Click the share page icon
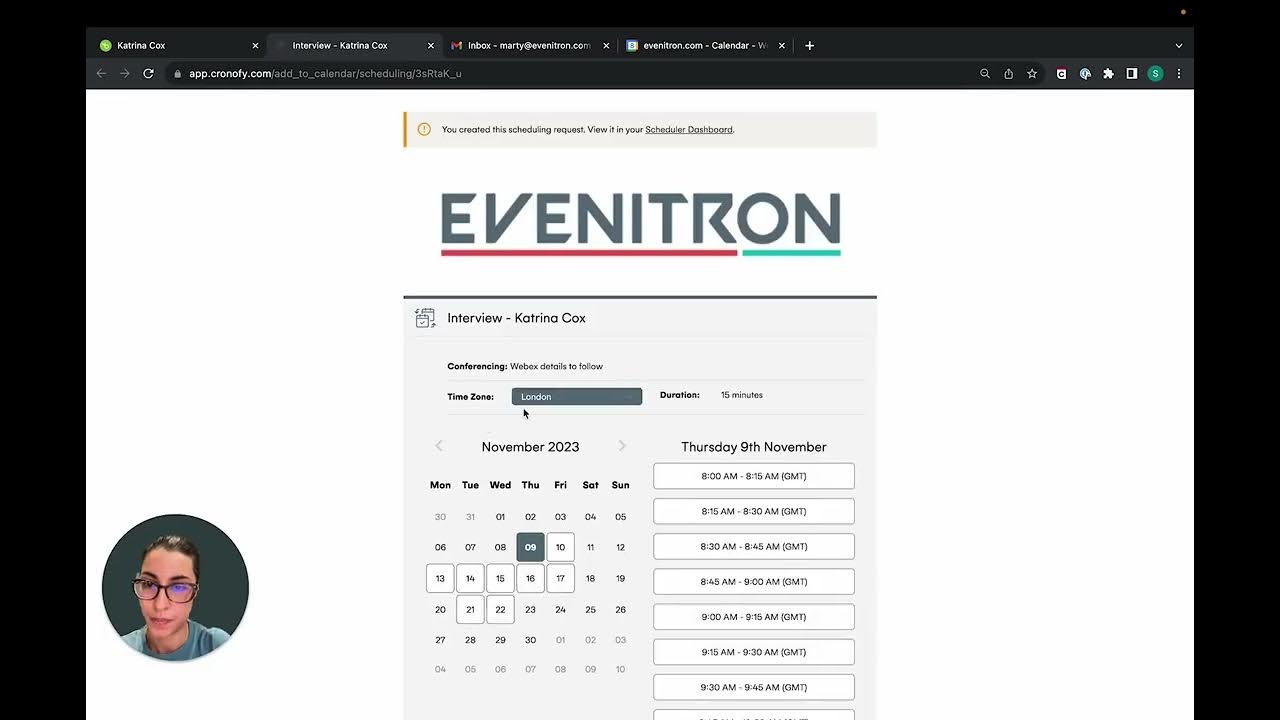Viewport: 1280px width, 720px height. tap(1008, 73)
